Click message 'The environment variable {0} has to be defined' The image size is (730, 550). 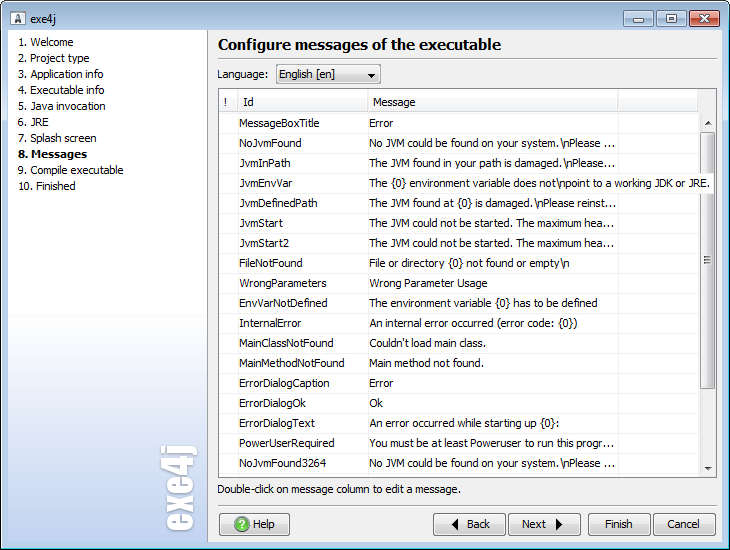(483, 304)
